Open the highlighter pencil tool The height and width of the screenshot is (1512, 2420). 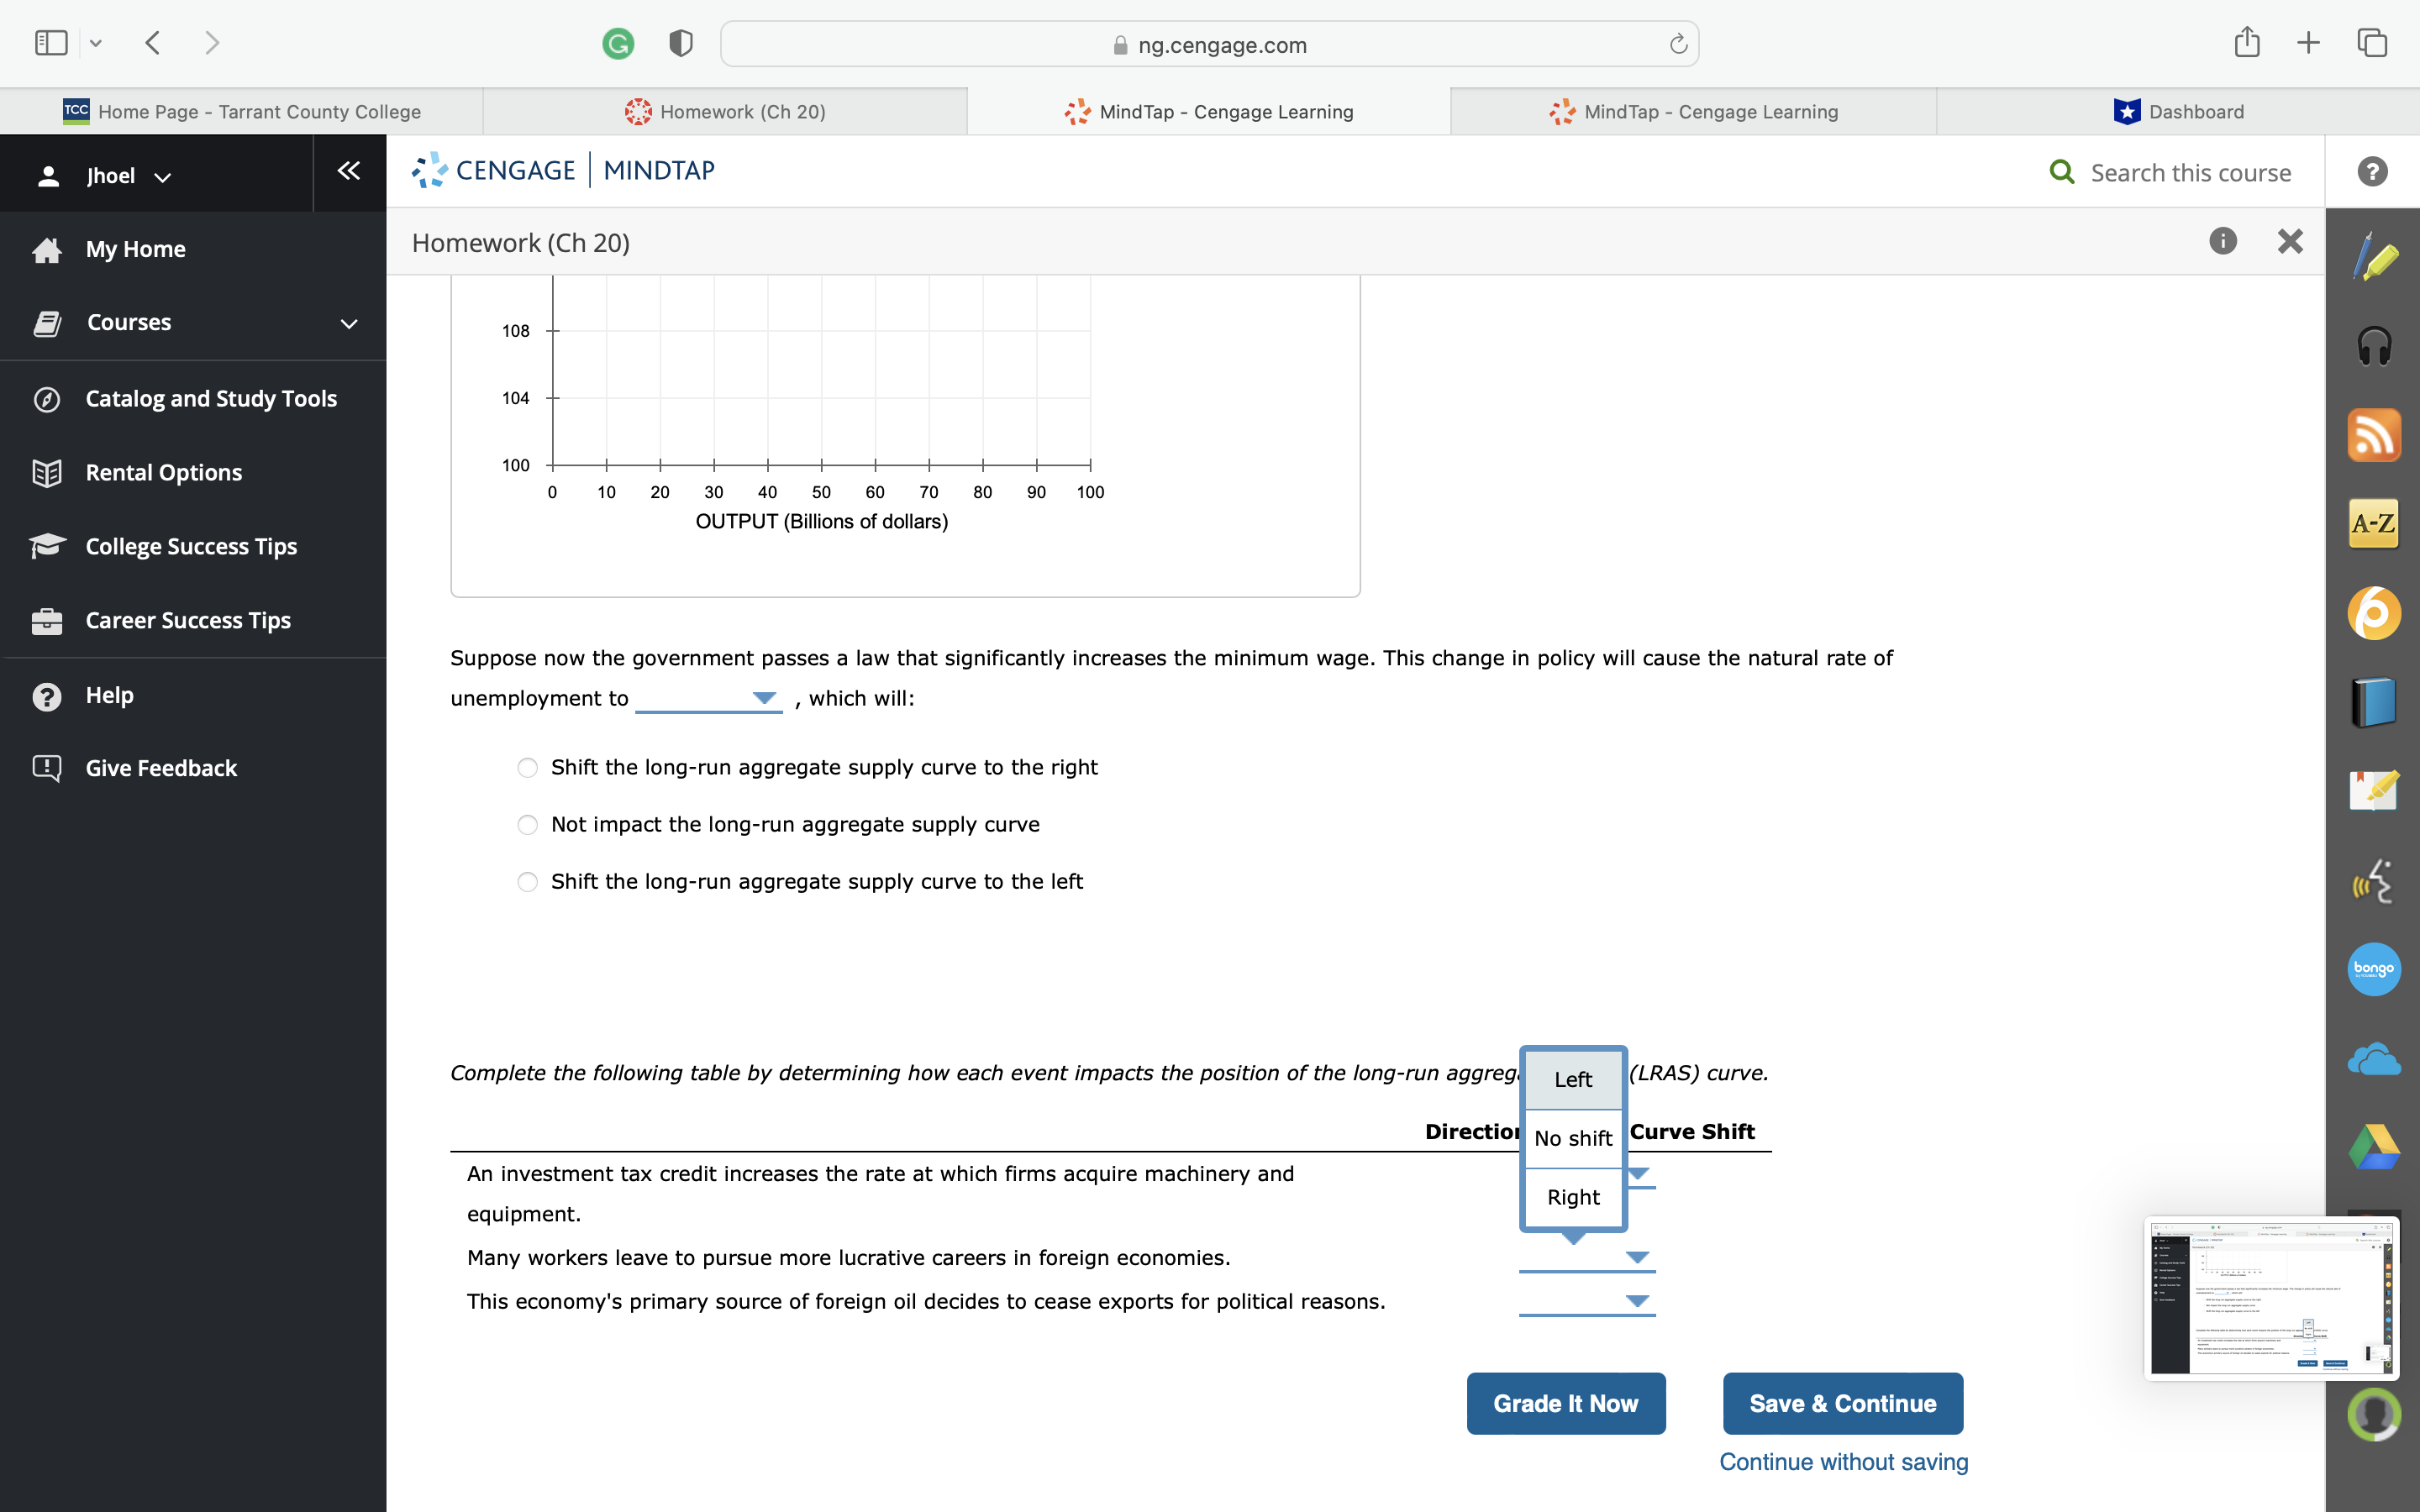[2374, 258]
